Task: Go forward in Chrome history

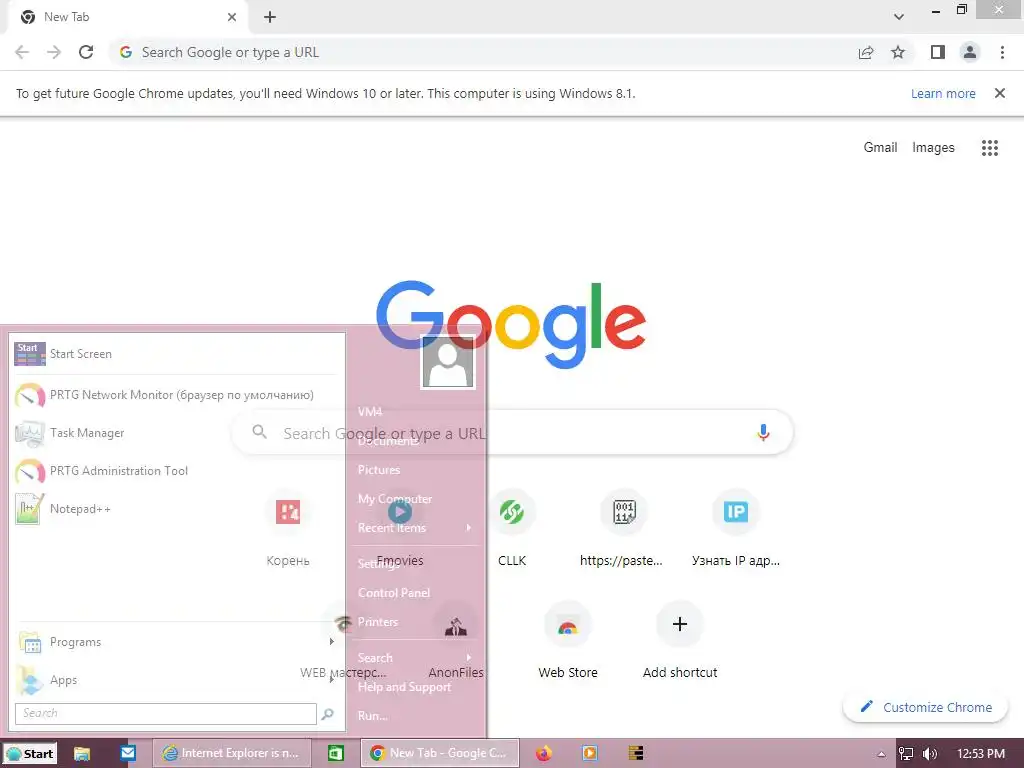Action: pos(54,52)
